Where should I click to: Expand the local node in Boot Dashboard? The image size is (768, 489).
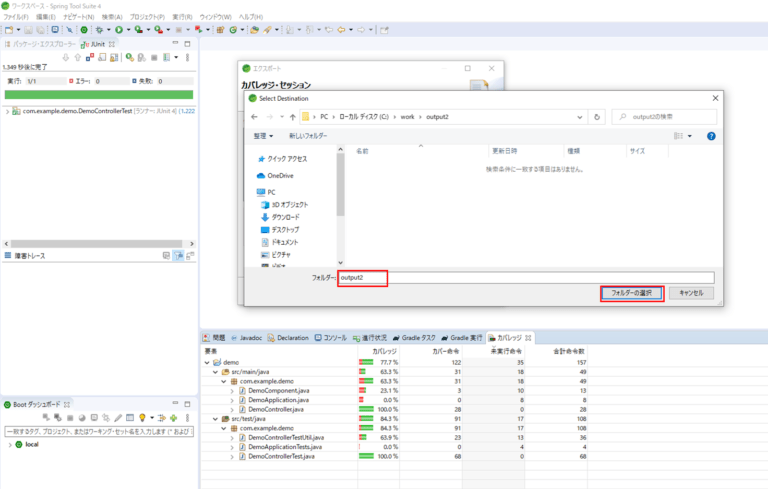tap(10, 444)
